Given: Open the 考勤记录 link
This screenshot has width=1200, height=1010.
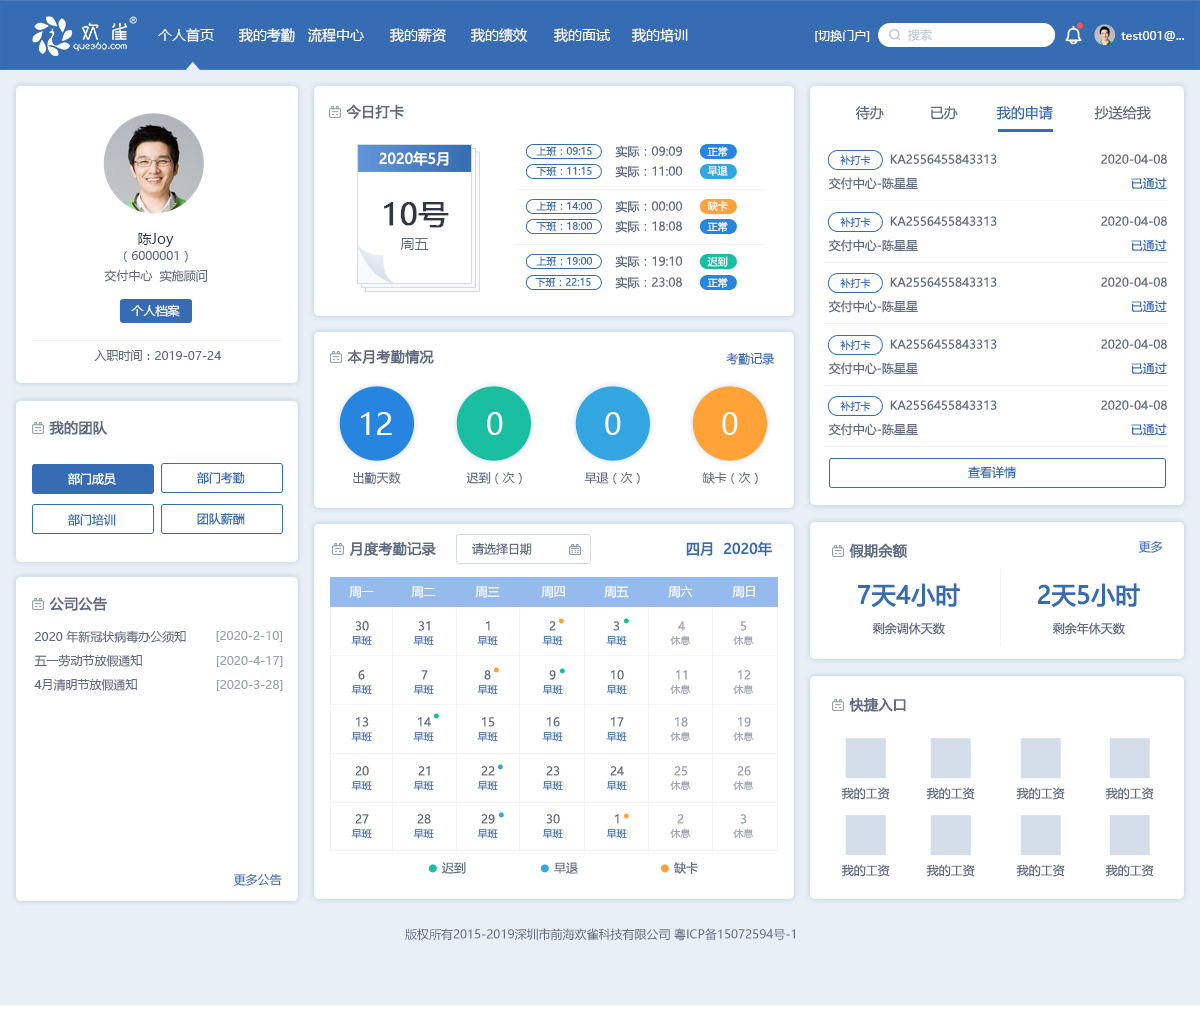Looking at the screenshot, I should [749, 359].
